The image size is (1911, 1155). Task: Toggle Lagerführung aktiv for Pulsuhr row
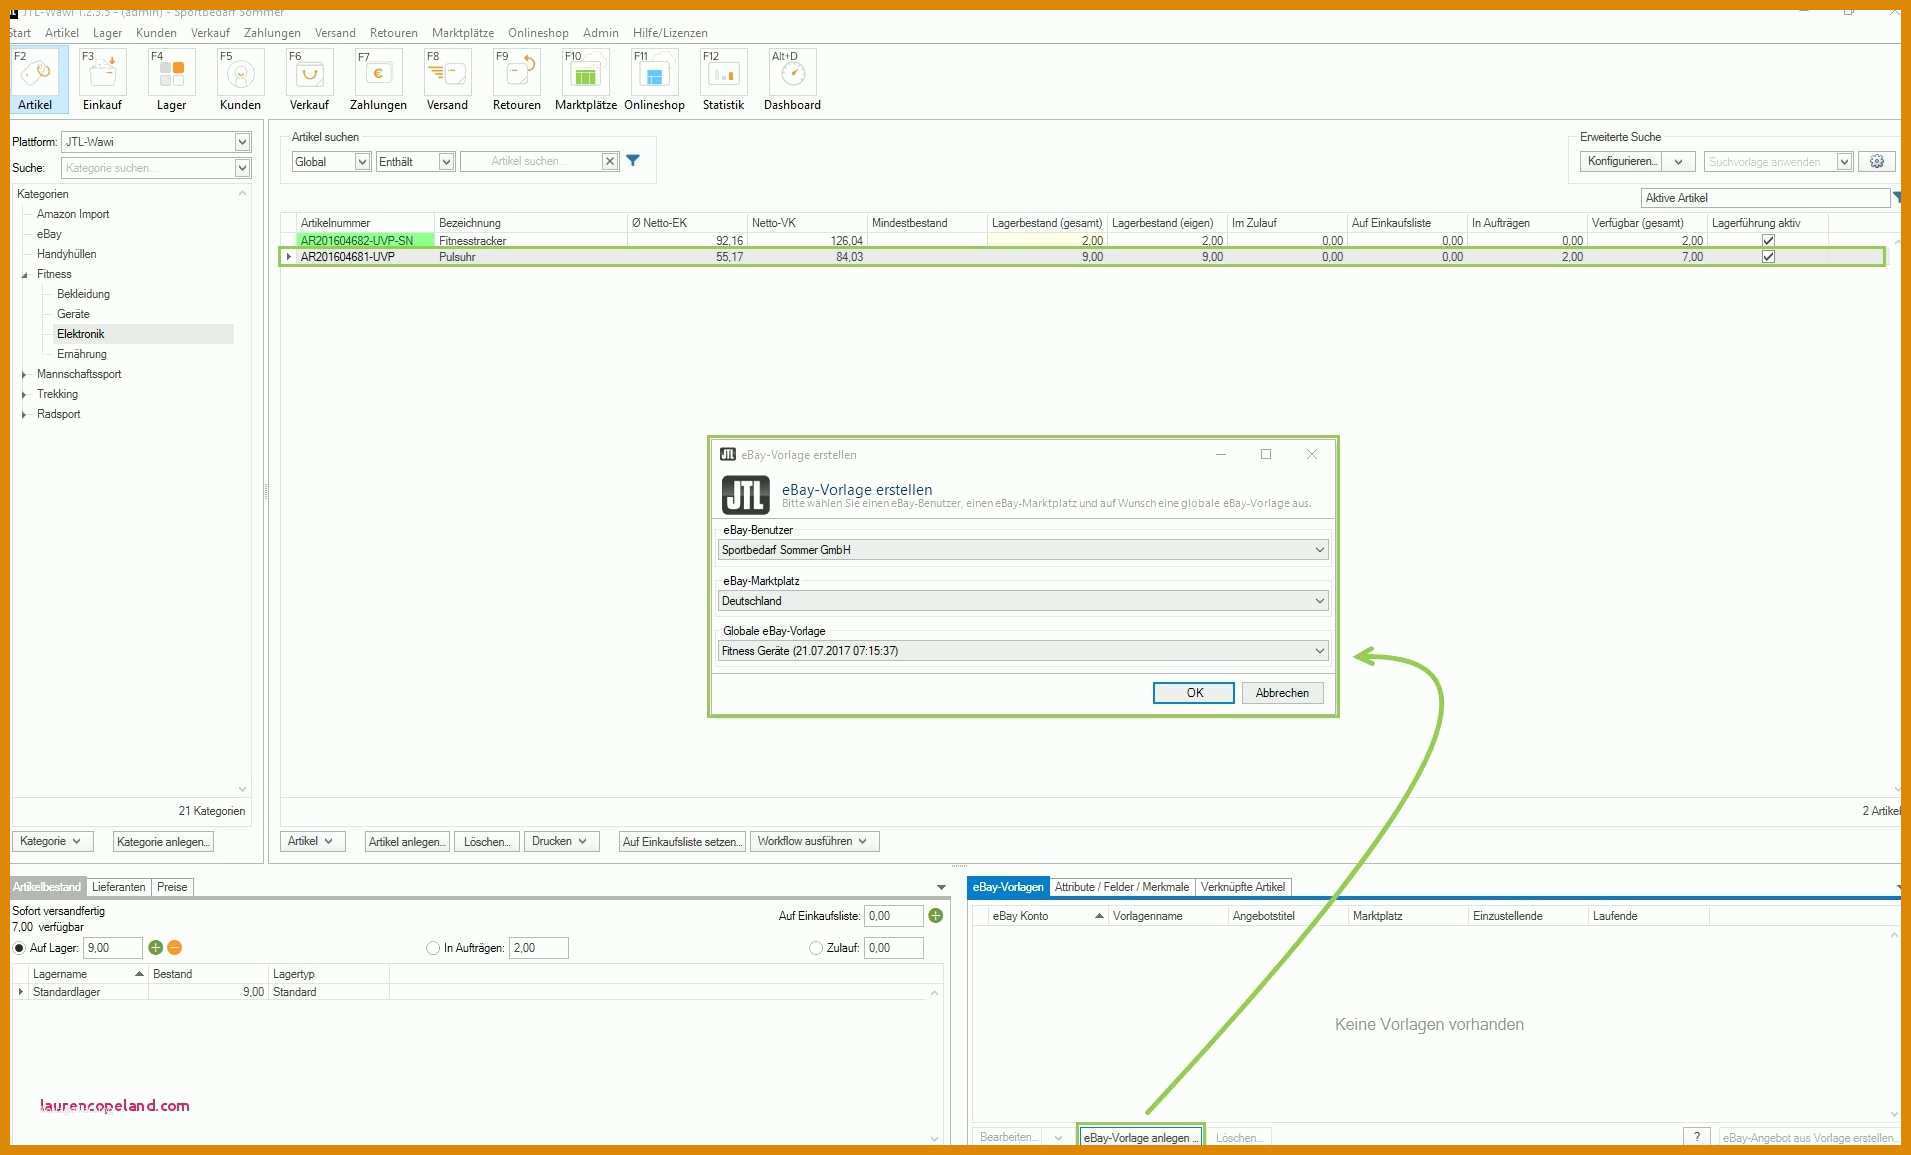coord(1768,257)
